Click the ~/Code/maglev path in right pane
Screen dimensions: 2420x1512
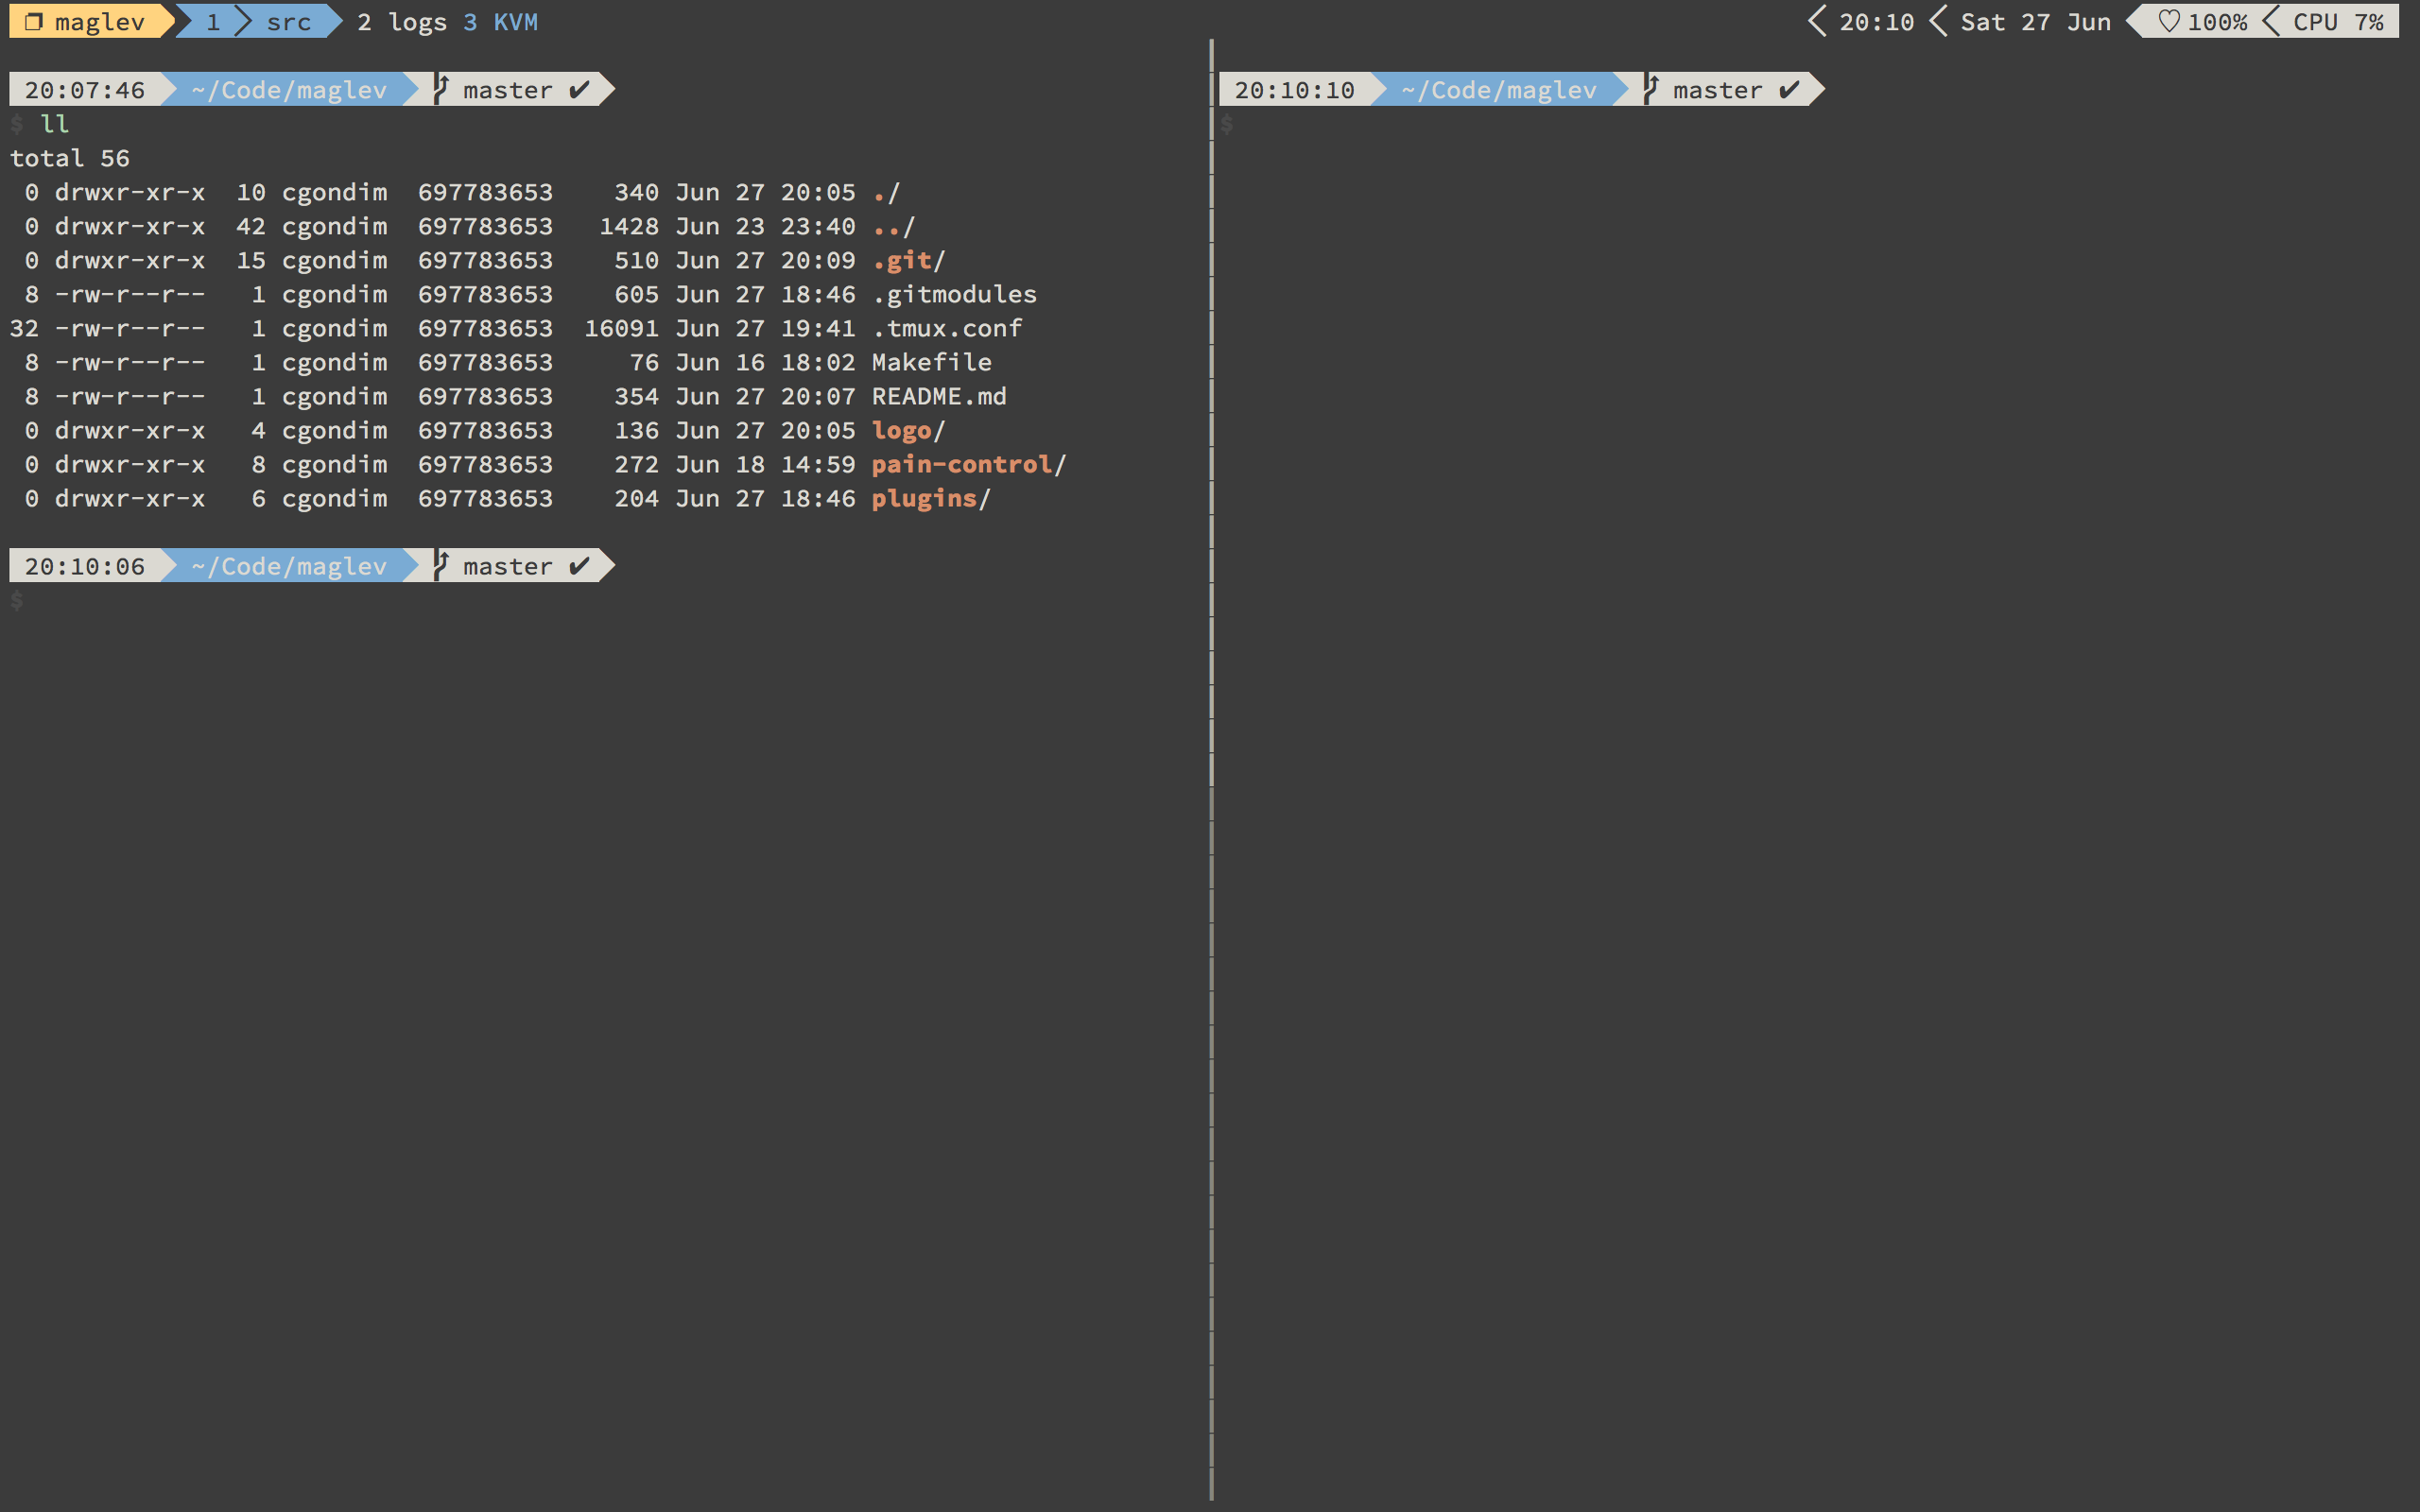[1498, 90]
